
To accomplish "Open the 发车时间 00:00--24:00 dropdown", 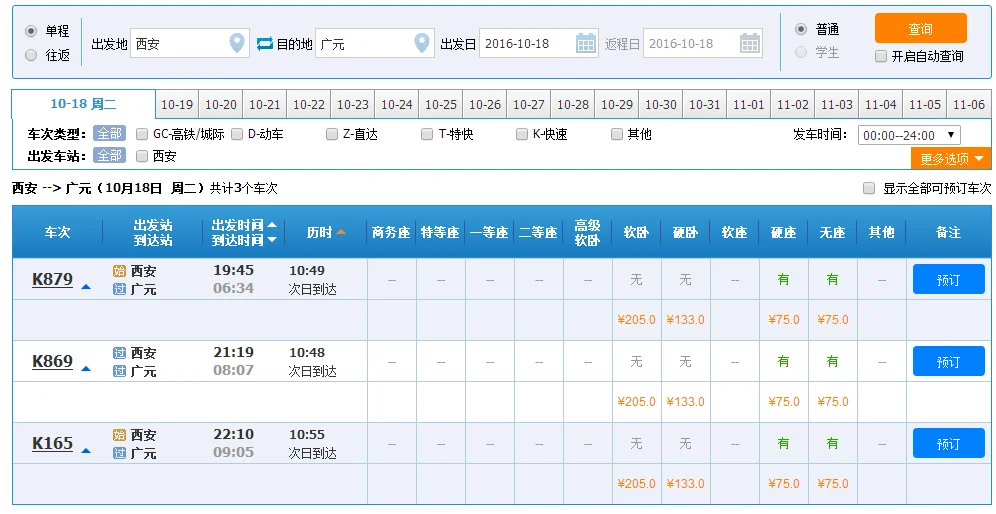I will 909,135.
